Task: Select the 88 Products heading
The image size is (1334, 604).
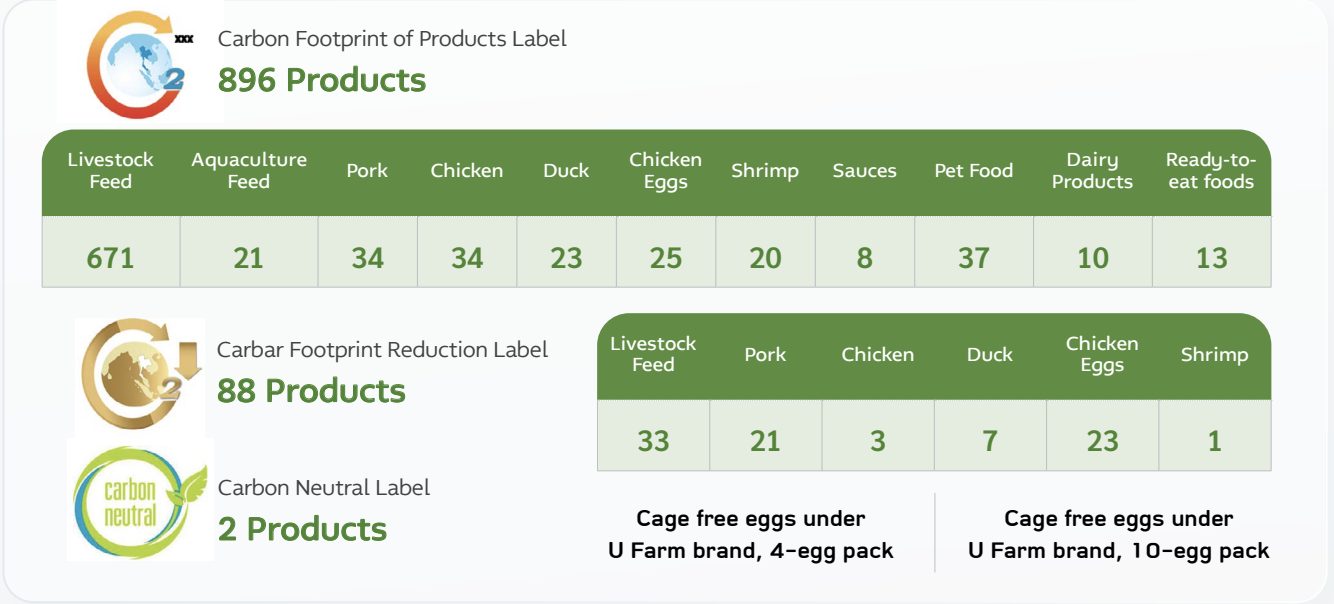Action: click(x=311, y=390)
